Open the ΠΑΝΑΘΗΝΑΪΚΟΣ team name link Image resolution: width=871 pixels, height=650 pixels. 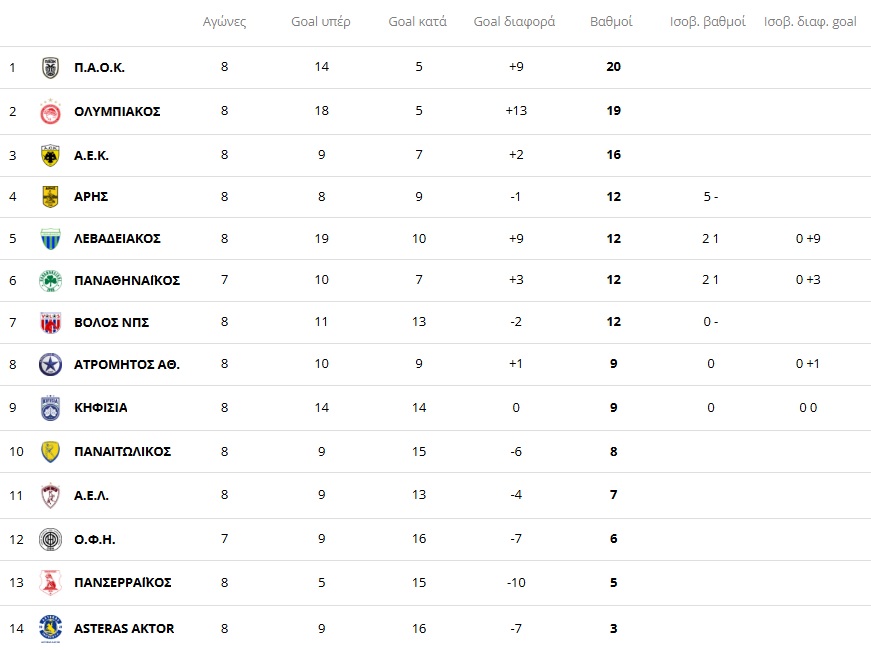[127, 280]
